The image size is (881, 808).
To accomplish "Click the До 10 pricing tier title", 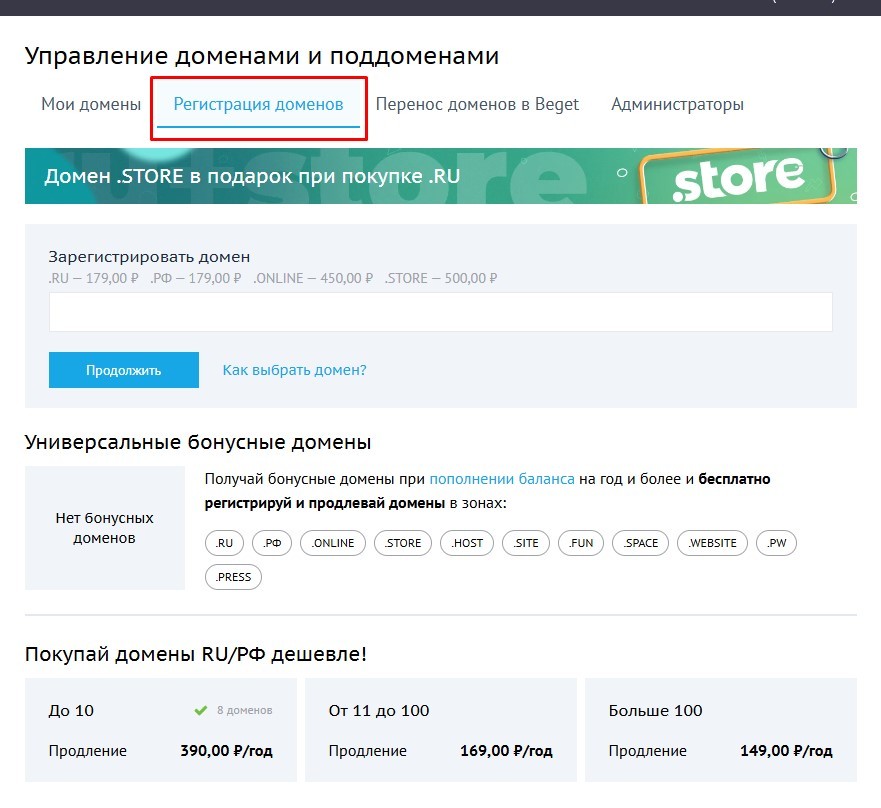I will [71, 711].
